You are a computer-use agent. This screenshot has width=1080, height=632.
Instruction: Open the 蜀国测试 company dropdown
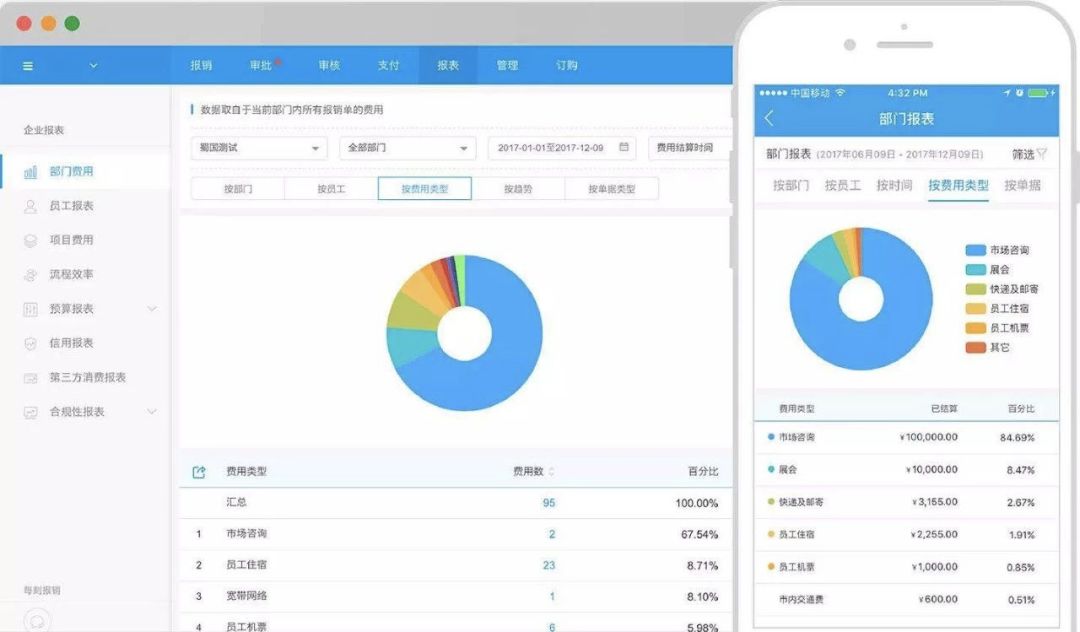[259, 148]
